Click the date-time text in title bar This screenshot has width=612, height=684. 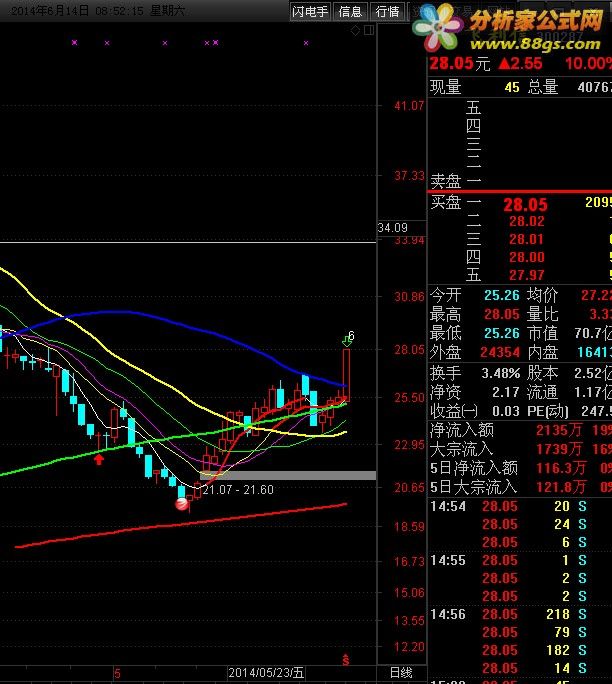[x=97, y=11]
